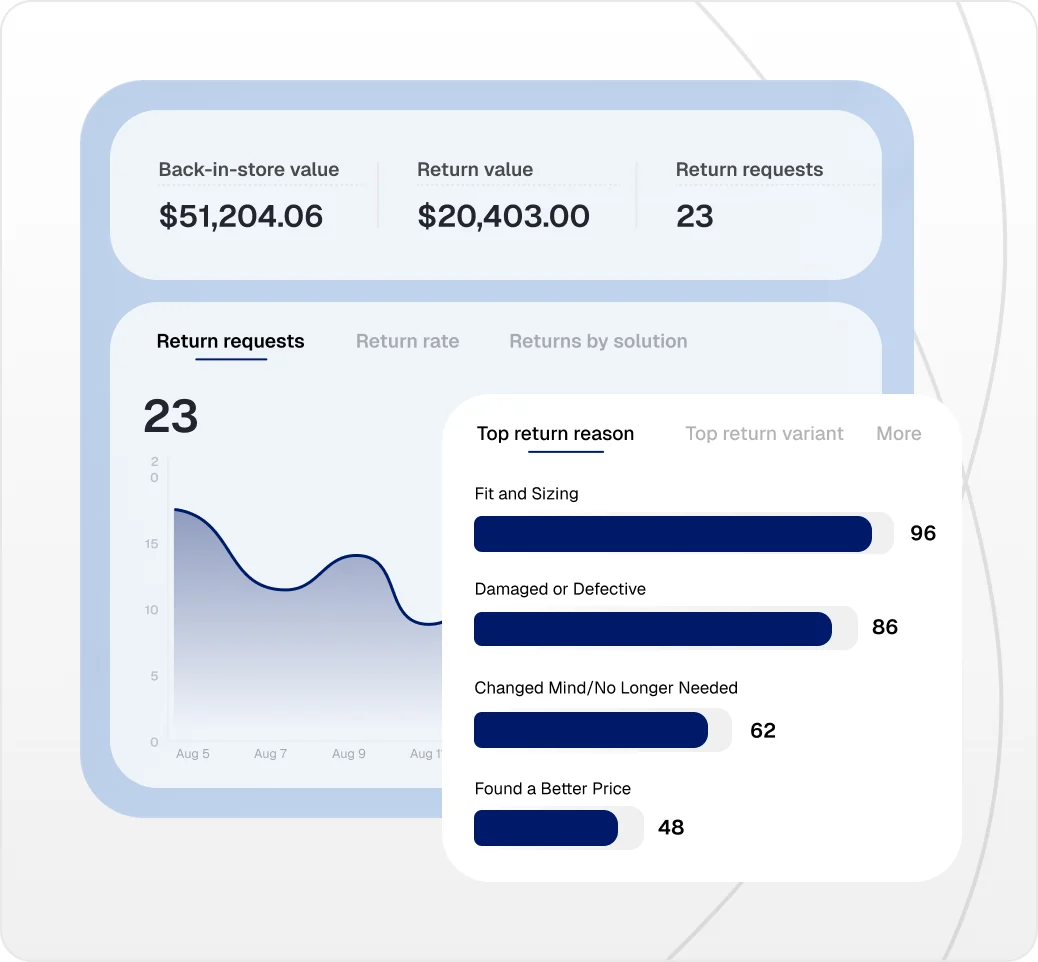This screenshot has width=1038, height=962.
Task: Click the Changed Mind/No Longer Needed bar
Action: click(590, 730)
